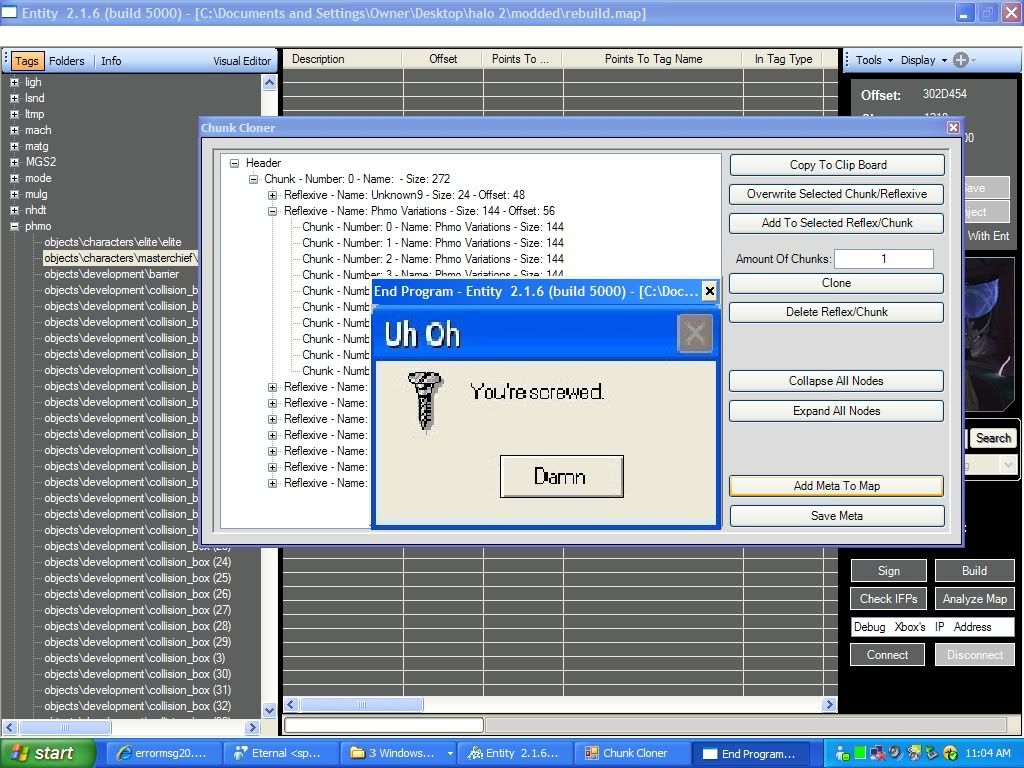Viewport: 1024px width, 768px height.
Task: Switch to the Tags tab
Action: (x=27, y=61)
